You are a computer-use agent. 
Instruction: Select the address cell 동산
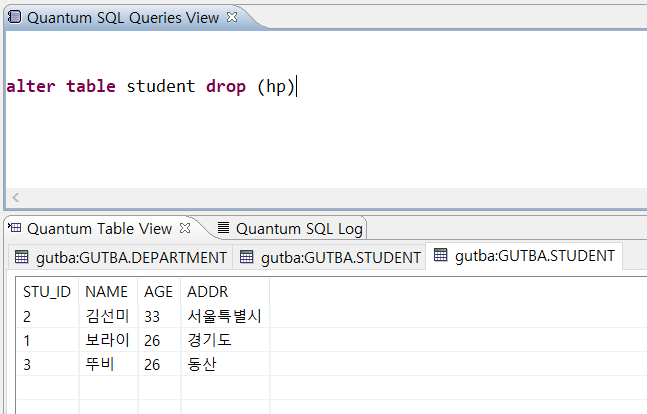point(225,364)
